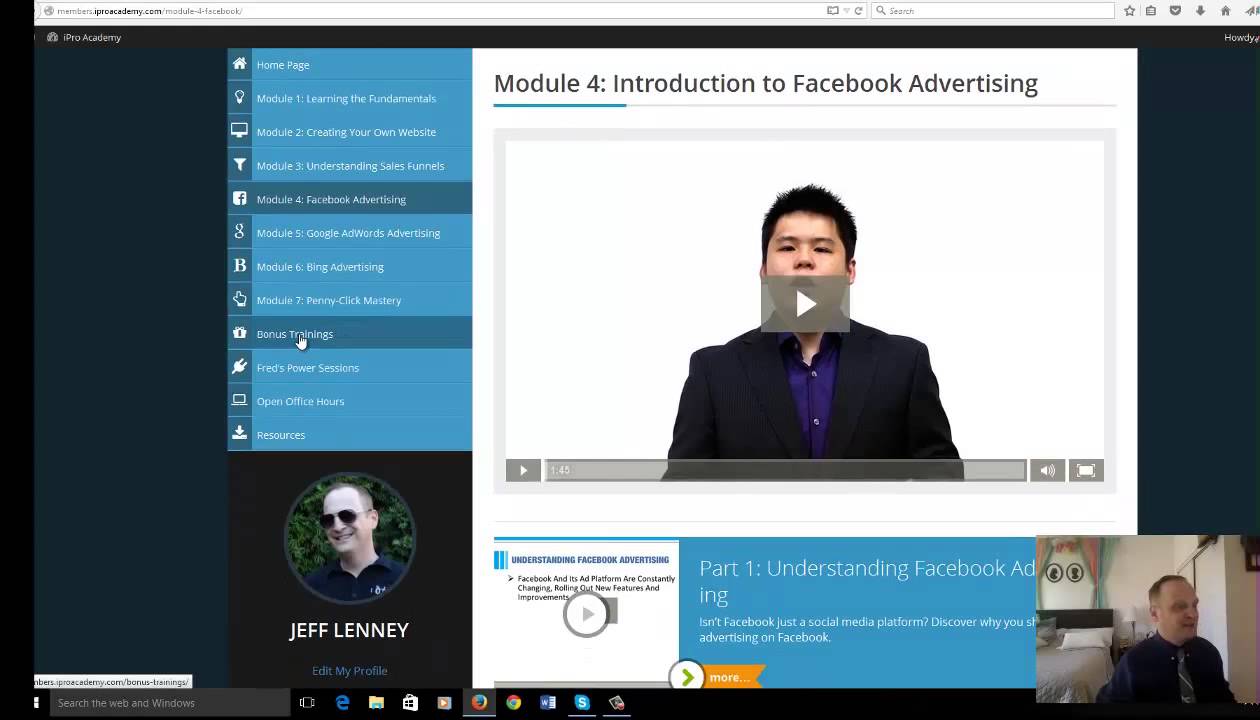1260x720 pixels.
Task: Open Microsoft Word from the taskbar
Action: tap(547, 703)
